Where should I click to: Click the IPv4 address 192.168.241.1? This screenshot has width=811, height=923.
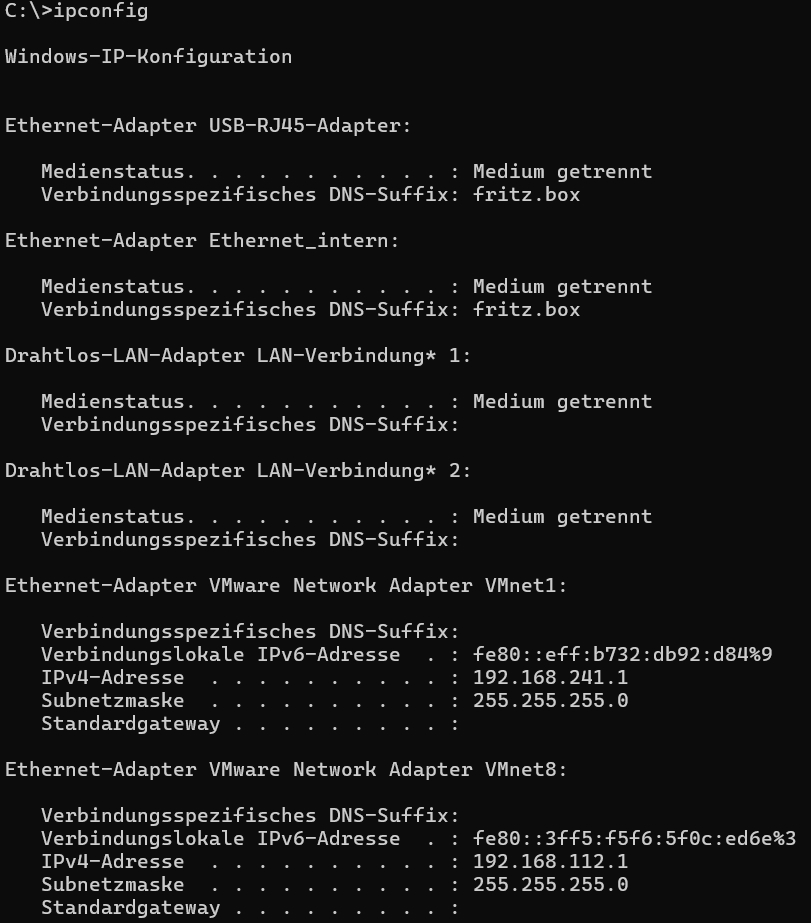pyautogui.click(x=550, y=678)
